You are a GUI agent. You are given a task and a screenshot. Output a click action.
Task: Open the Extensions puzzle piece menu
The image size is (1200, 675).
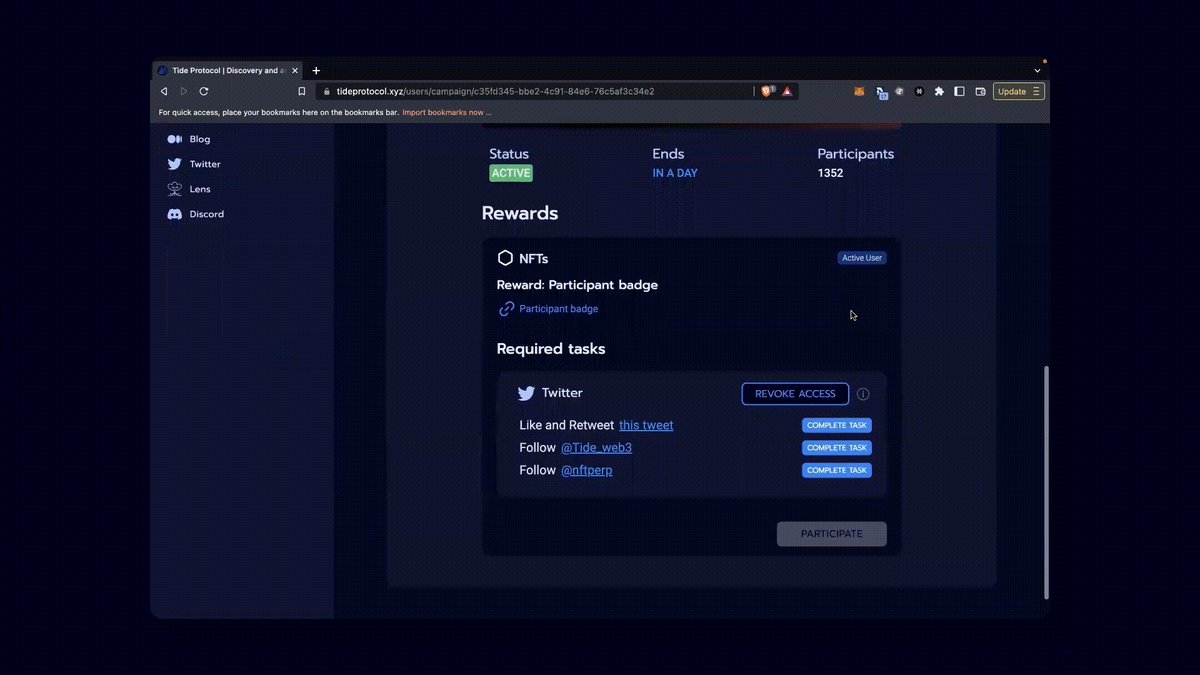click(x=939, y=91)
